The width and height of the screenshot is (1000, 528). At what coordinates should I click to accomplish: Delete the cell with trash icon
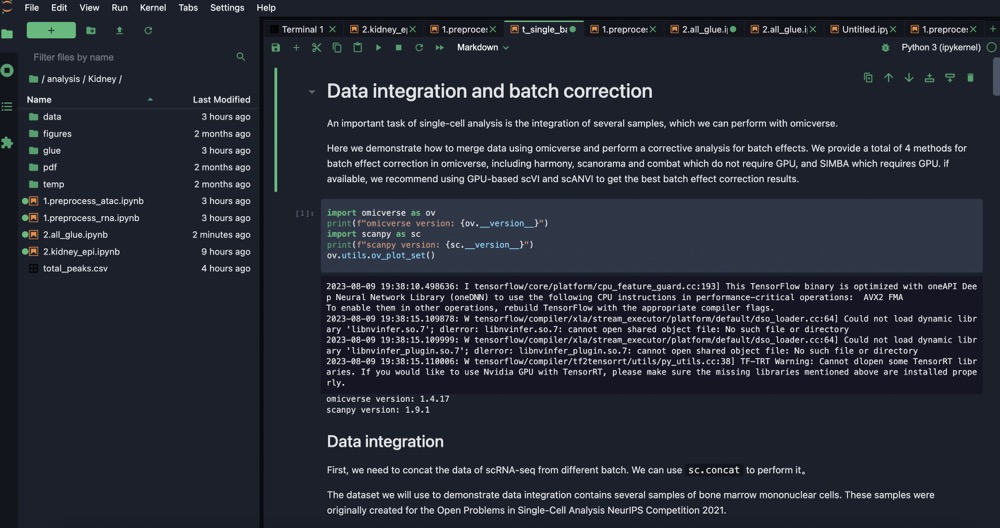coord(971,78)
